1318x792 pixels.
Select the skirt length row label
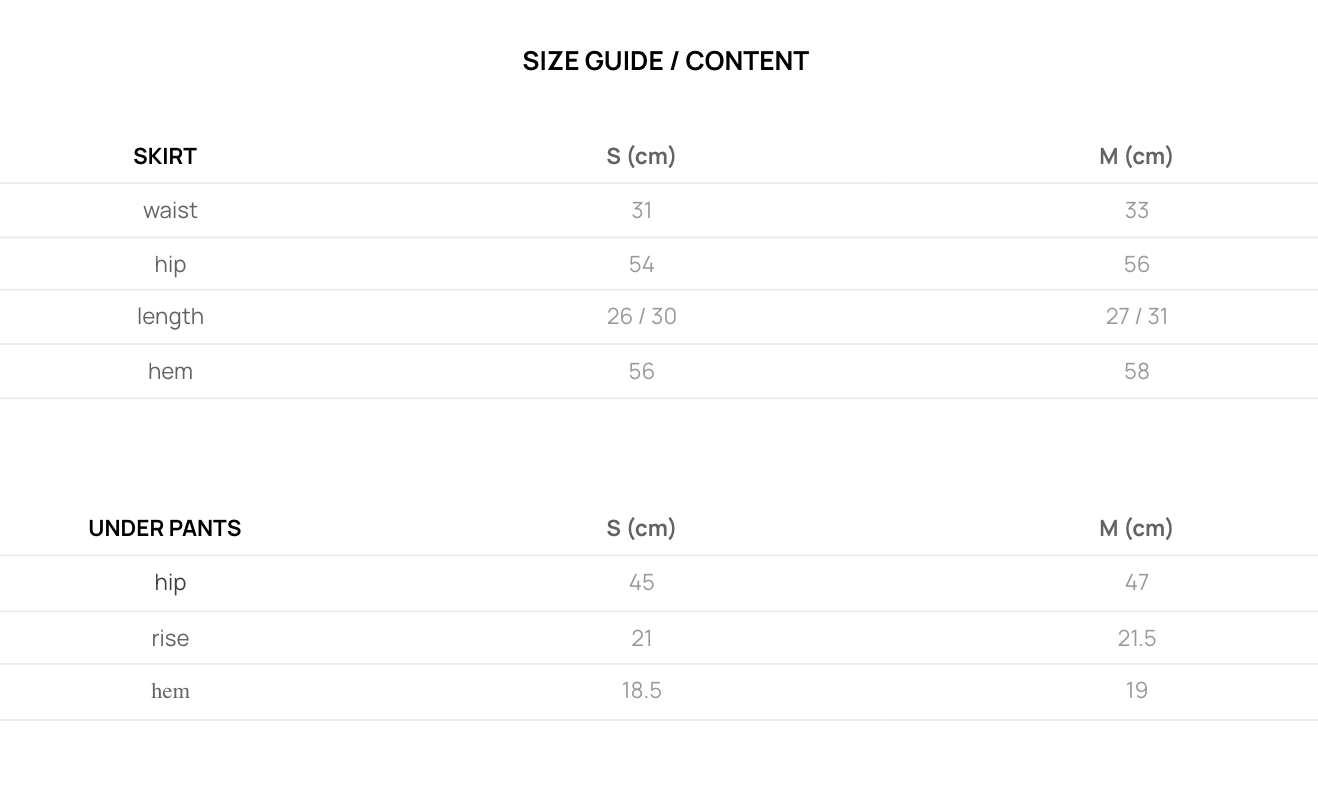[170, 316]
